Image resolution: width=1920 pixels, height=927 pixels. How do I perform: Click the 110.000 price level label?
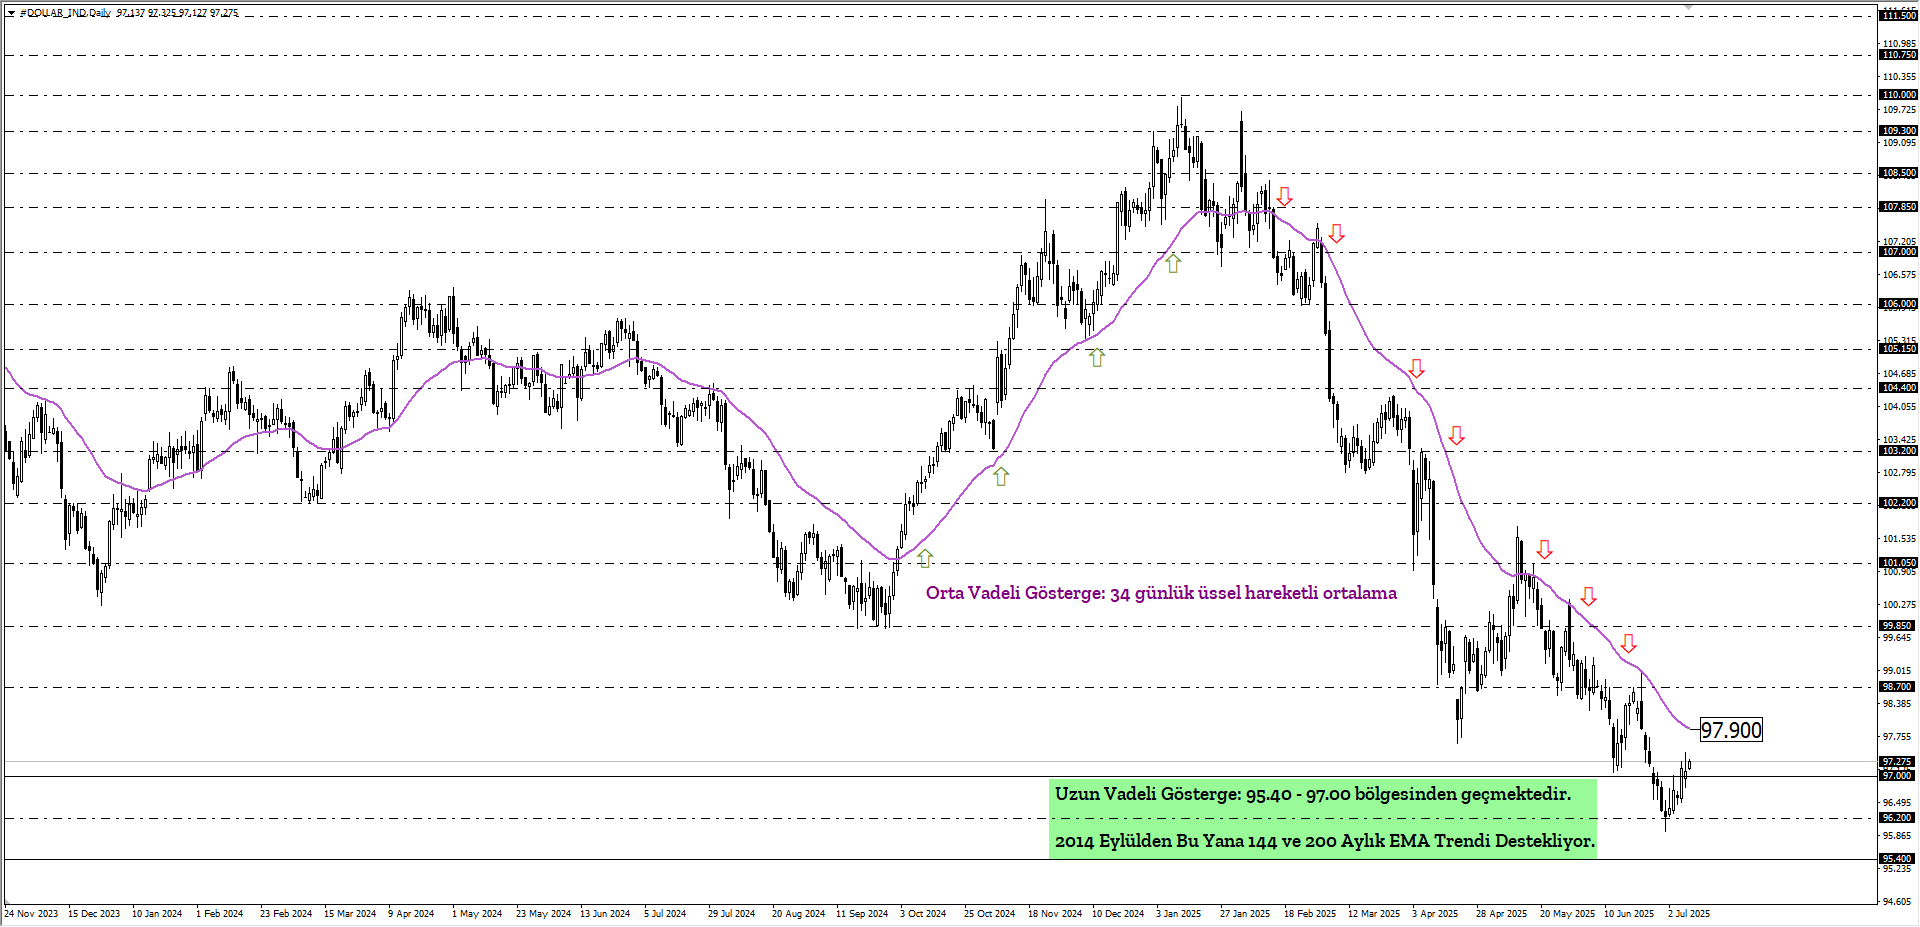1899,95
